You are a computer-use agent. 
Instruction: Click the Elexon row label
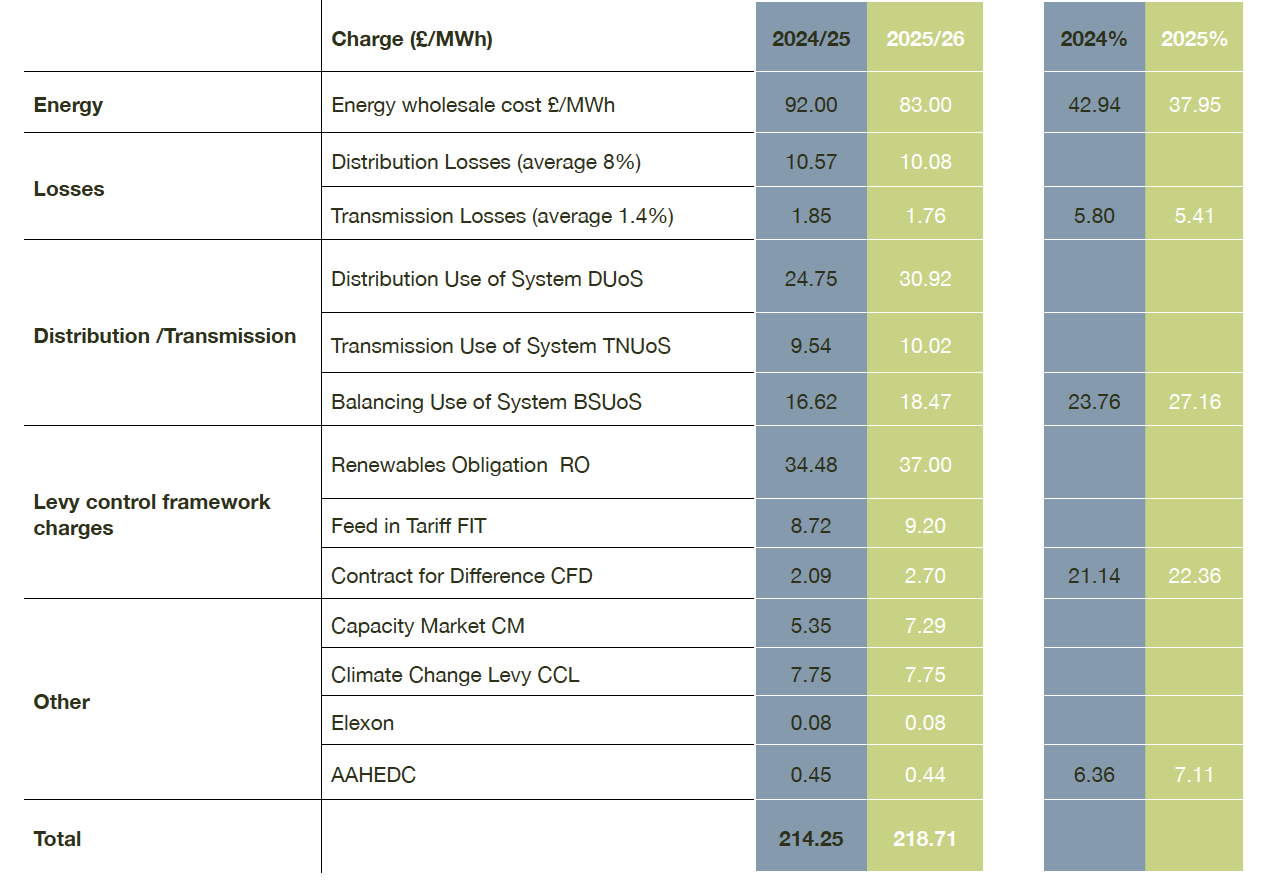[362, 723]
